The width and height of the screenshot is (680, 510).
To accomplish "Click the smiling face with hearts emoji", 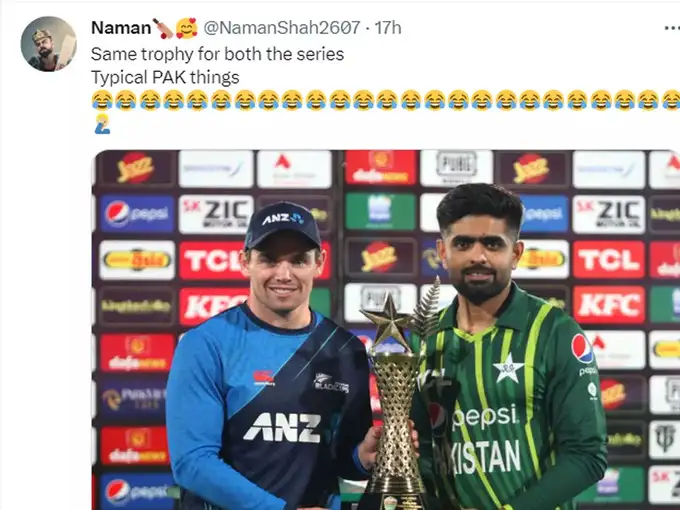I will coord(186,28).
